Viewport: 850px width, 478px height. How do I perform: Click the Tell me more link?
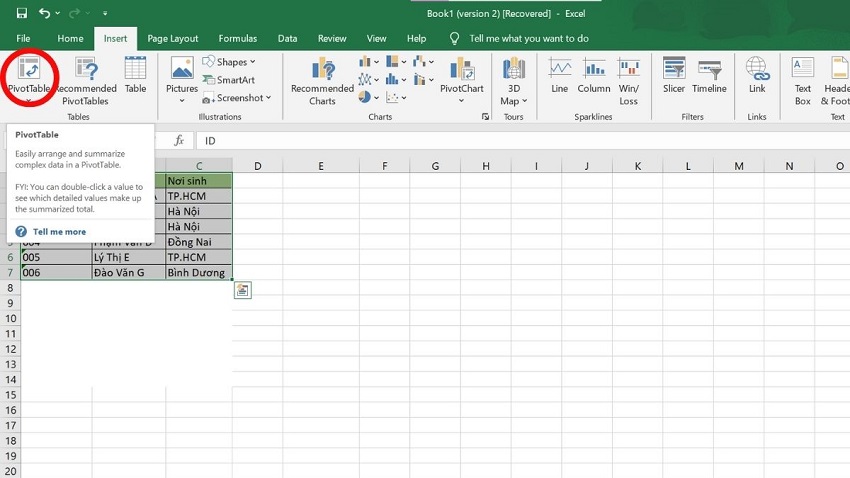[x=59, y=231]
